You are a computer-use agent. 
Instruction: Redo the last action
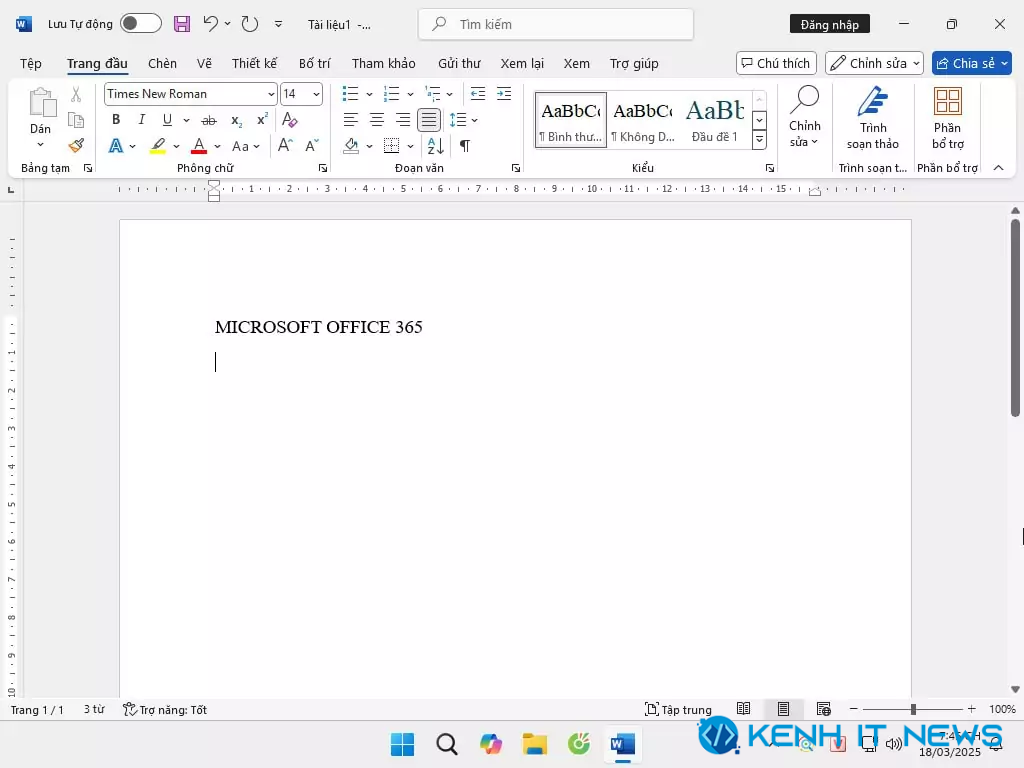tap(249, 24)
